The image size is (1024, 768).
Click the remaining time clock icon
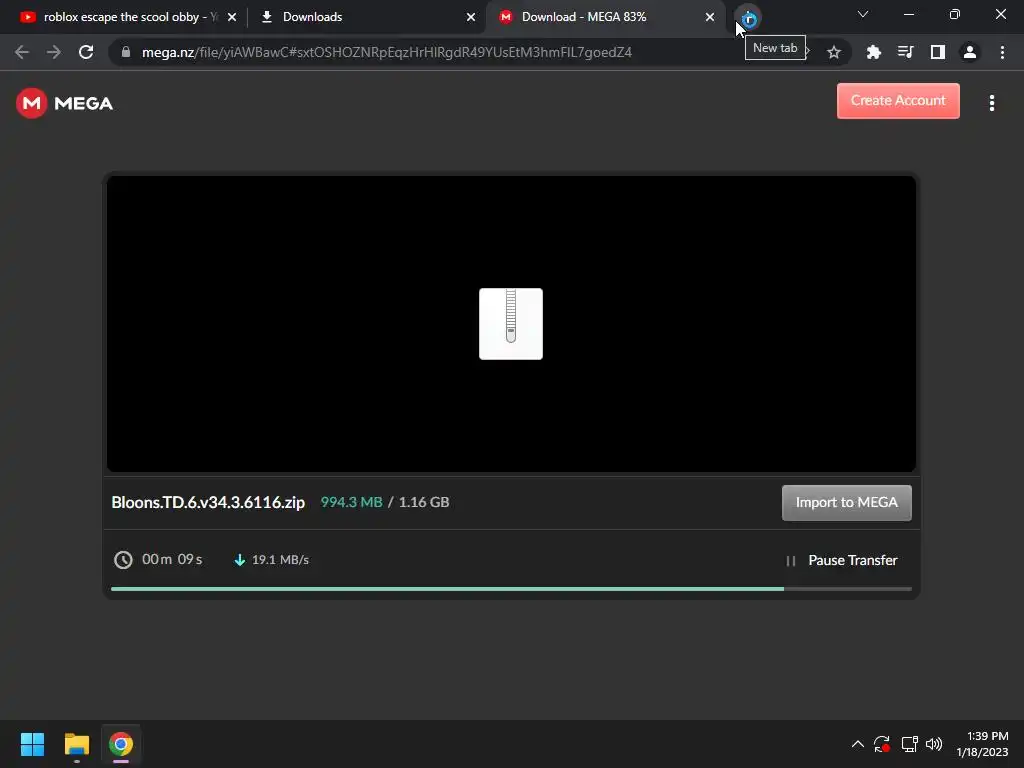click(123, 560)
